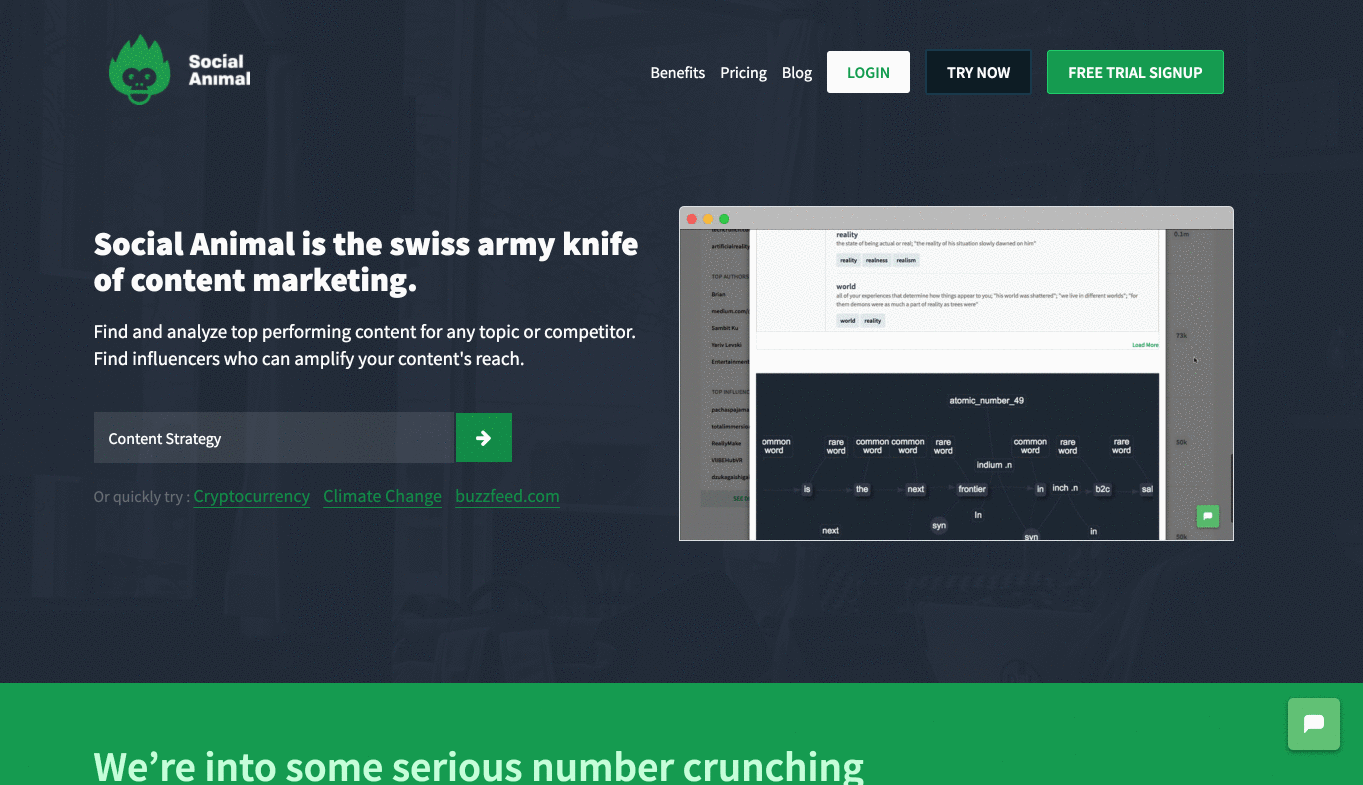Viewport: 1363px width, 785px height.
Task: Click the Social Animal wordmark text
Action: click(x=219, y=70)
